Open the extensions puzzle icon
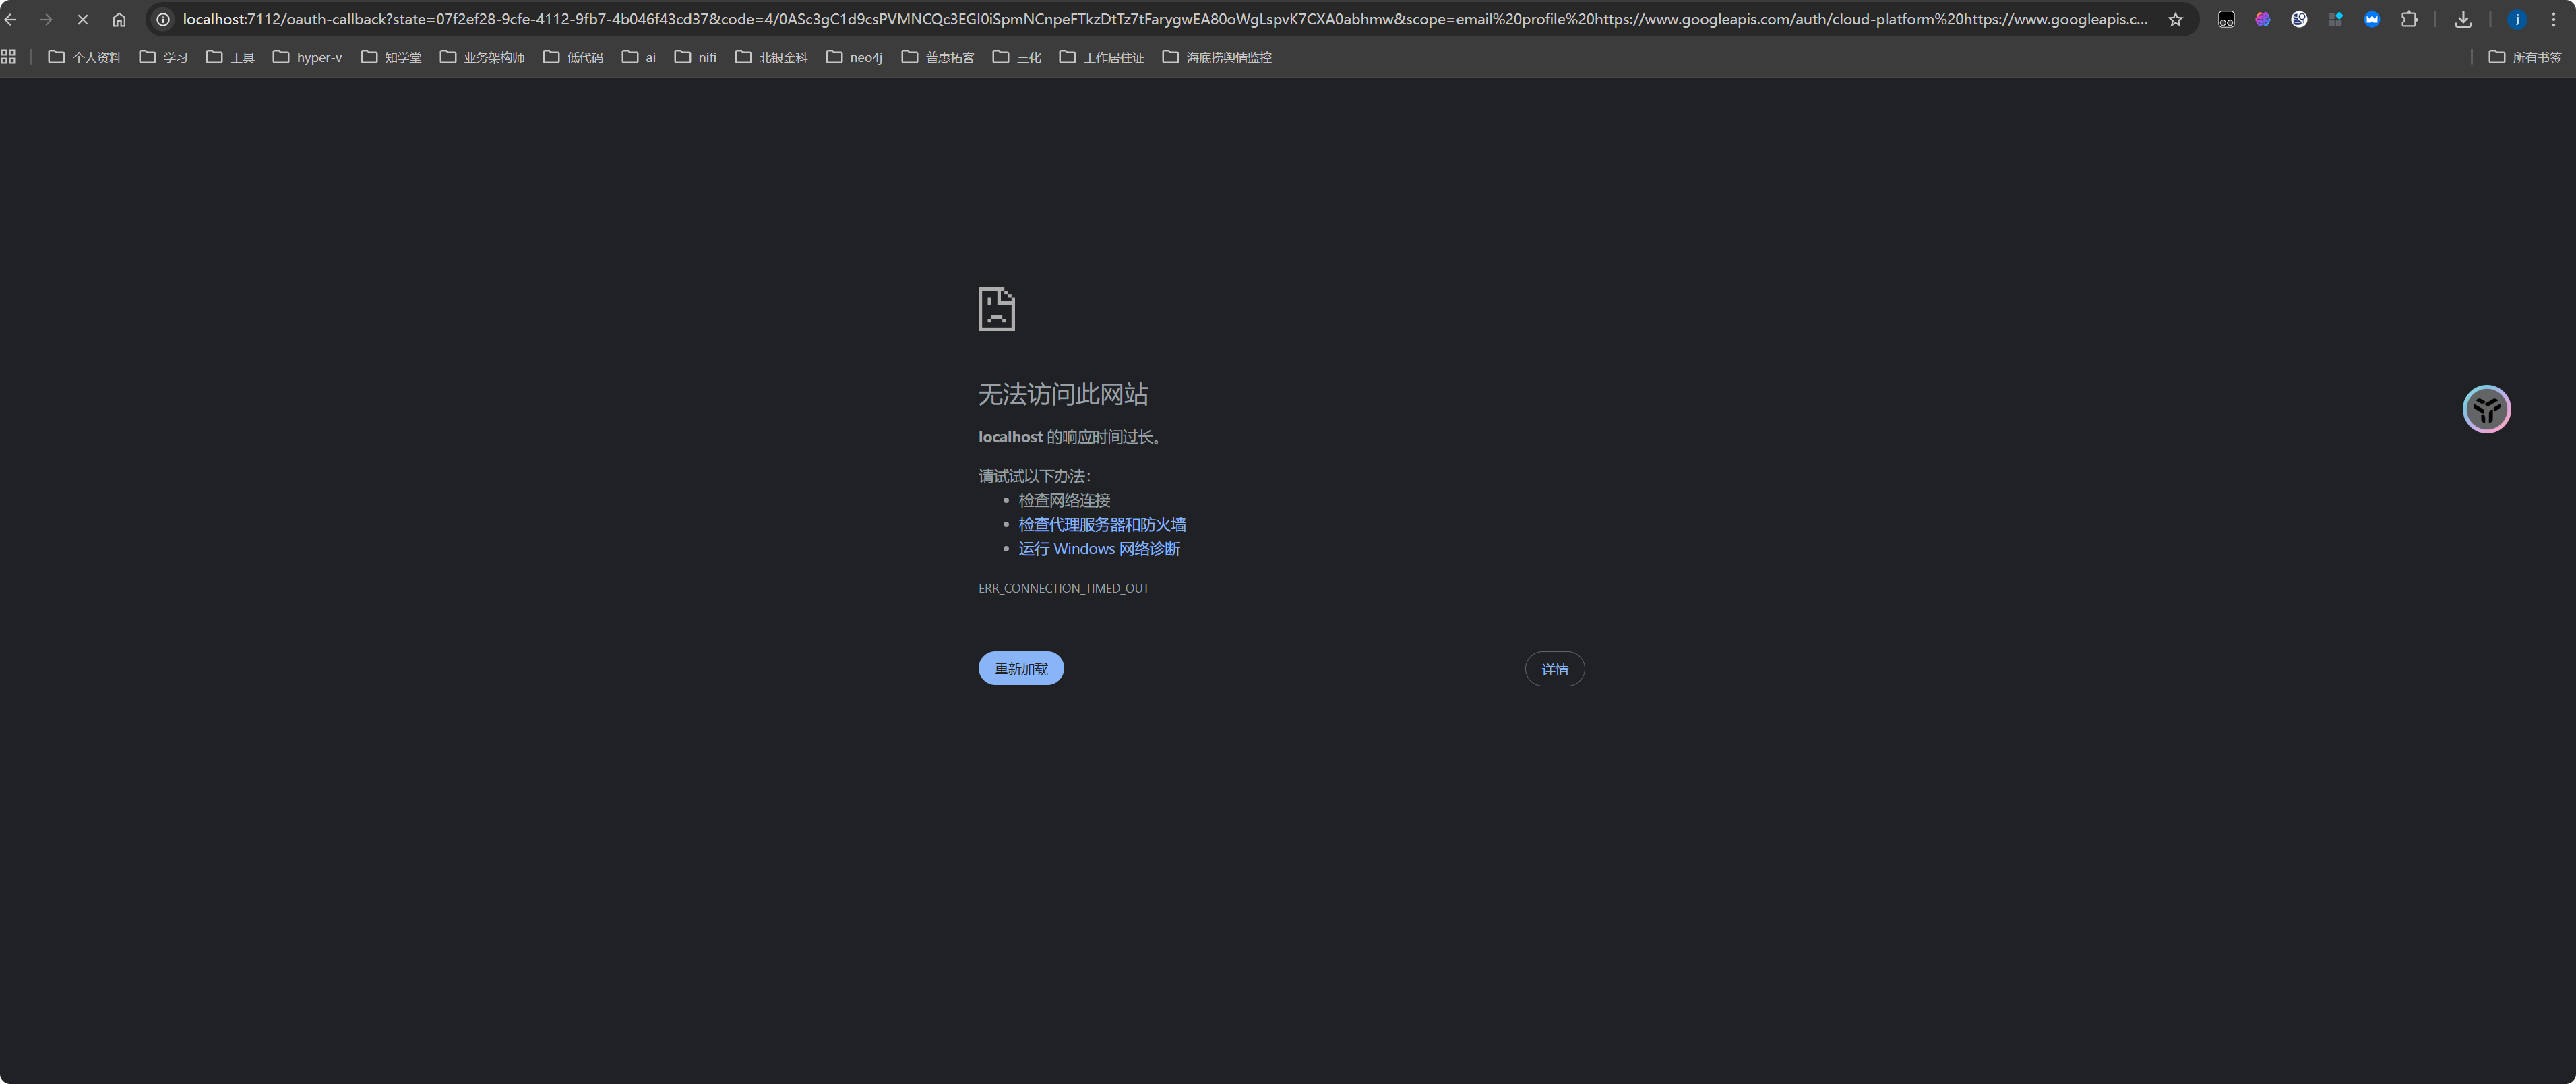The image size is (2576, 1084). point(2409,19)
